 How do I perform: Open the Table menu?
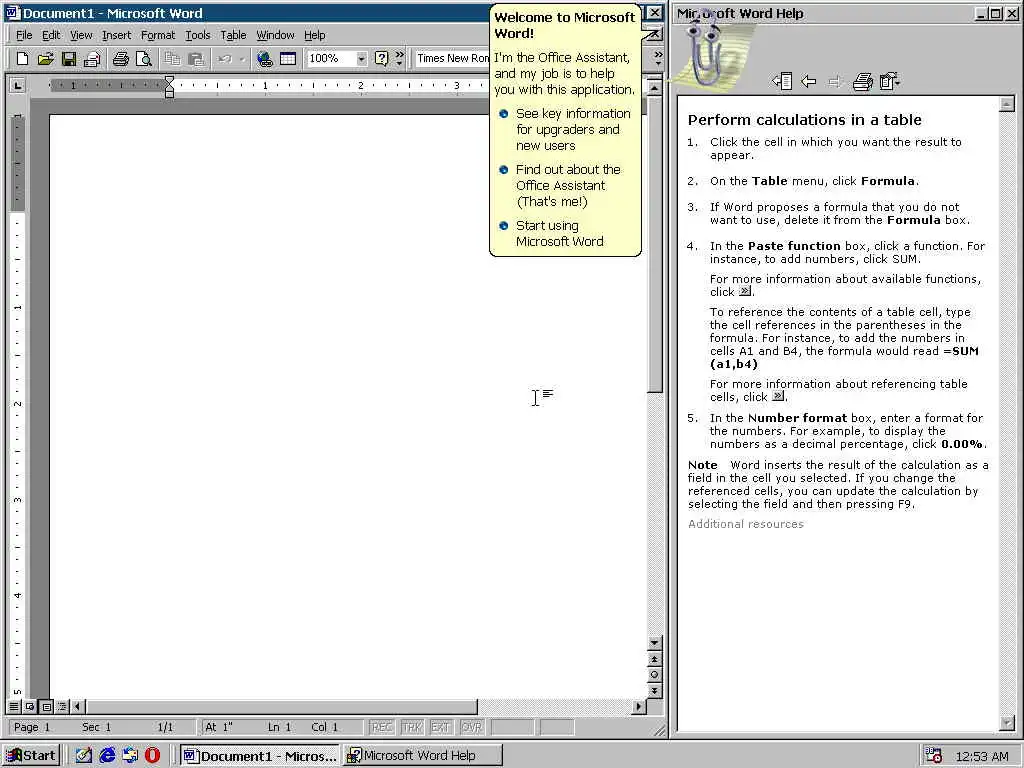click(233, 35)
